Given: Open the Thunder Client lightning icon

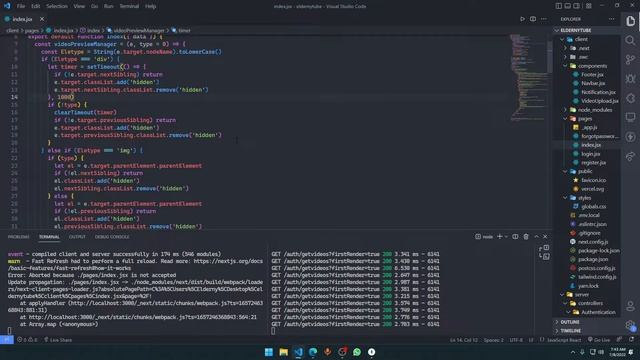Looking at the screenshot, I should tap(630, 137).
